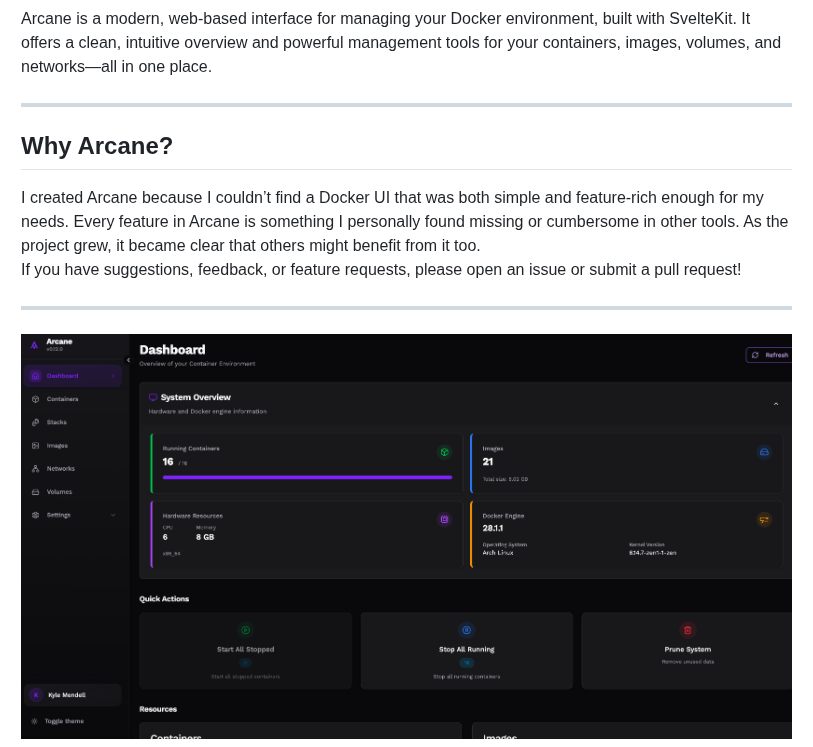
Task: Collapse the System Overview section
Action: [776, 404]
